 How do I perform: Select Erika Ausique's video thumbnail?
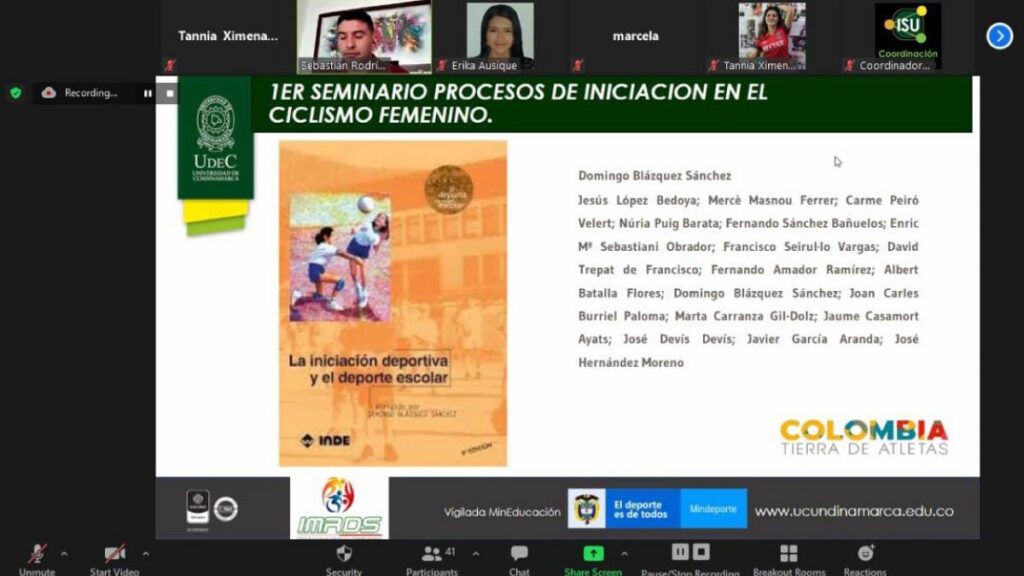[500, 37]
